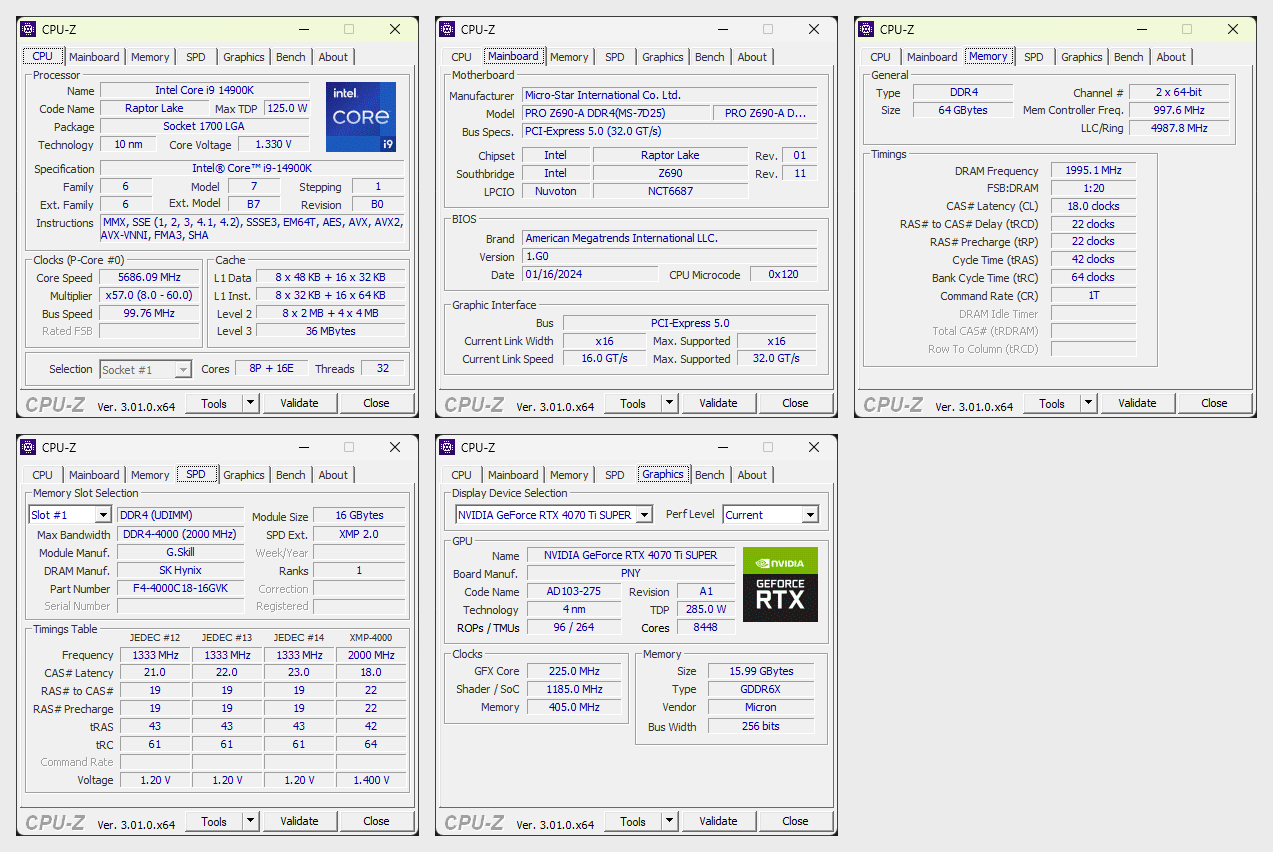The image size is (1273, 852).
Task: Switch to CPU tab in SPD window
Action: 42,475
